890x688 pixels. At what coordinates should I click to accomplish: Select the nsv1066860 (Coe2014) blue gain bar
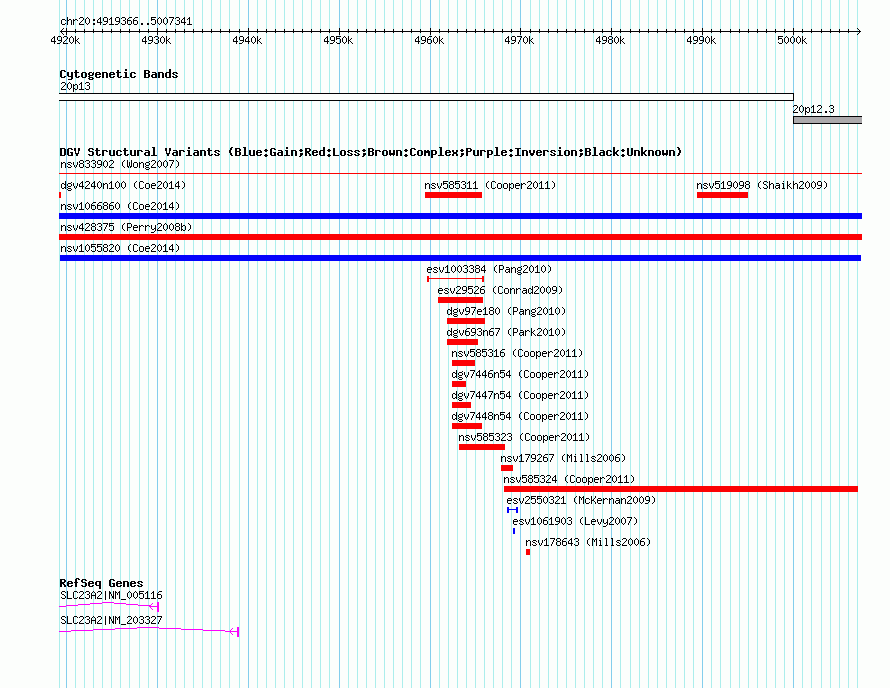coord(460,216)
